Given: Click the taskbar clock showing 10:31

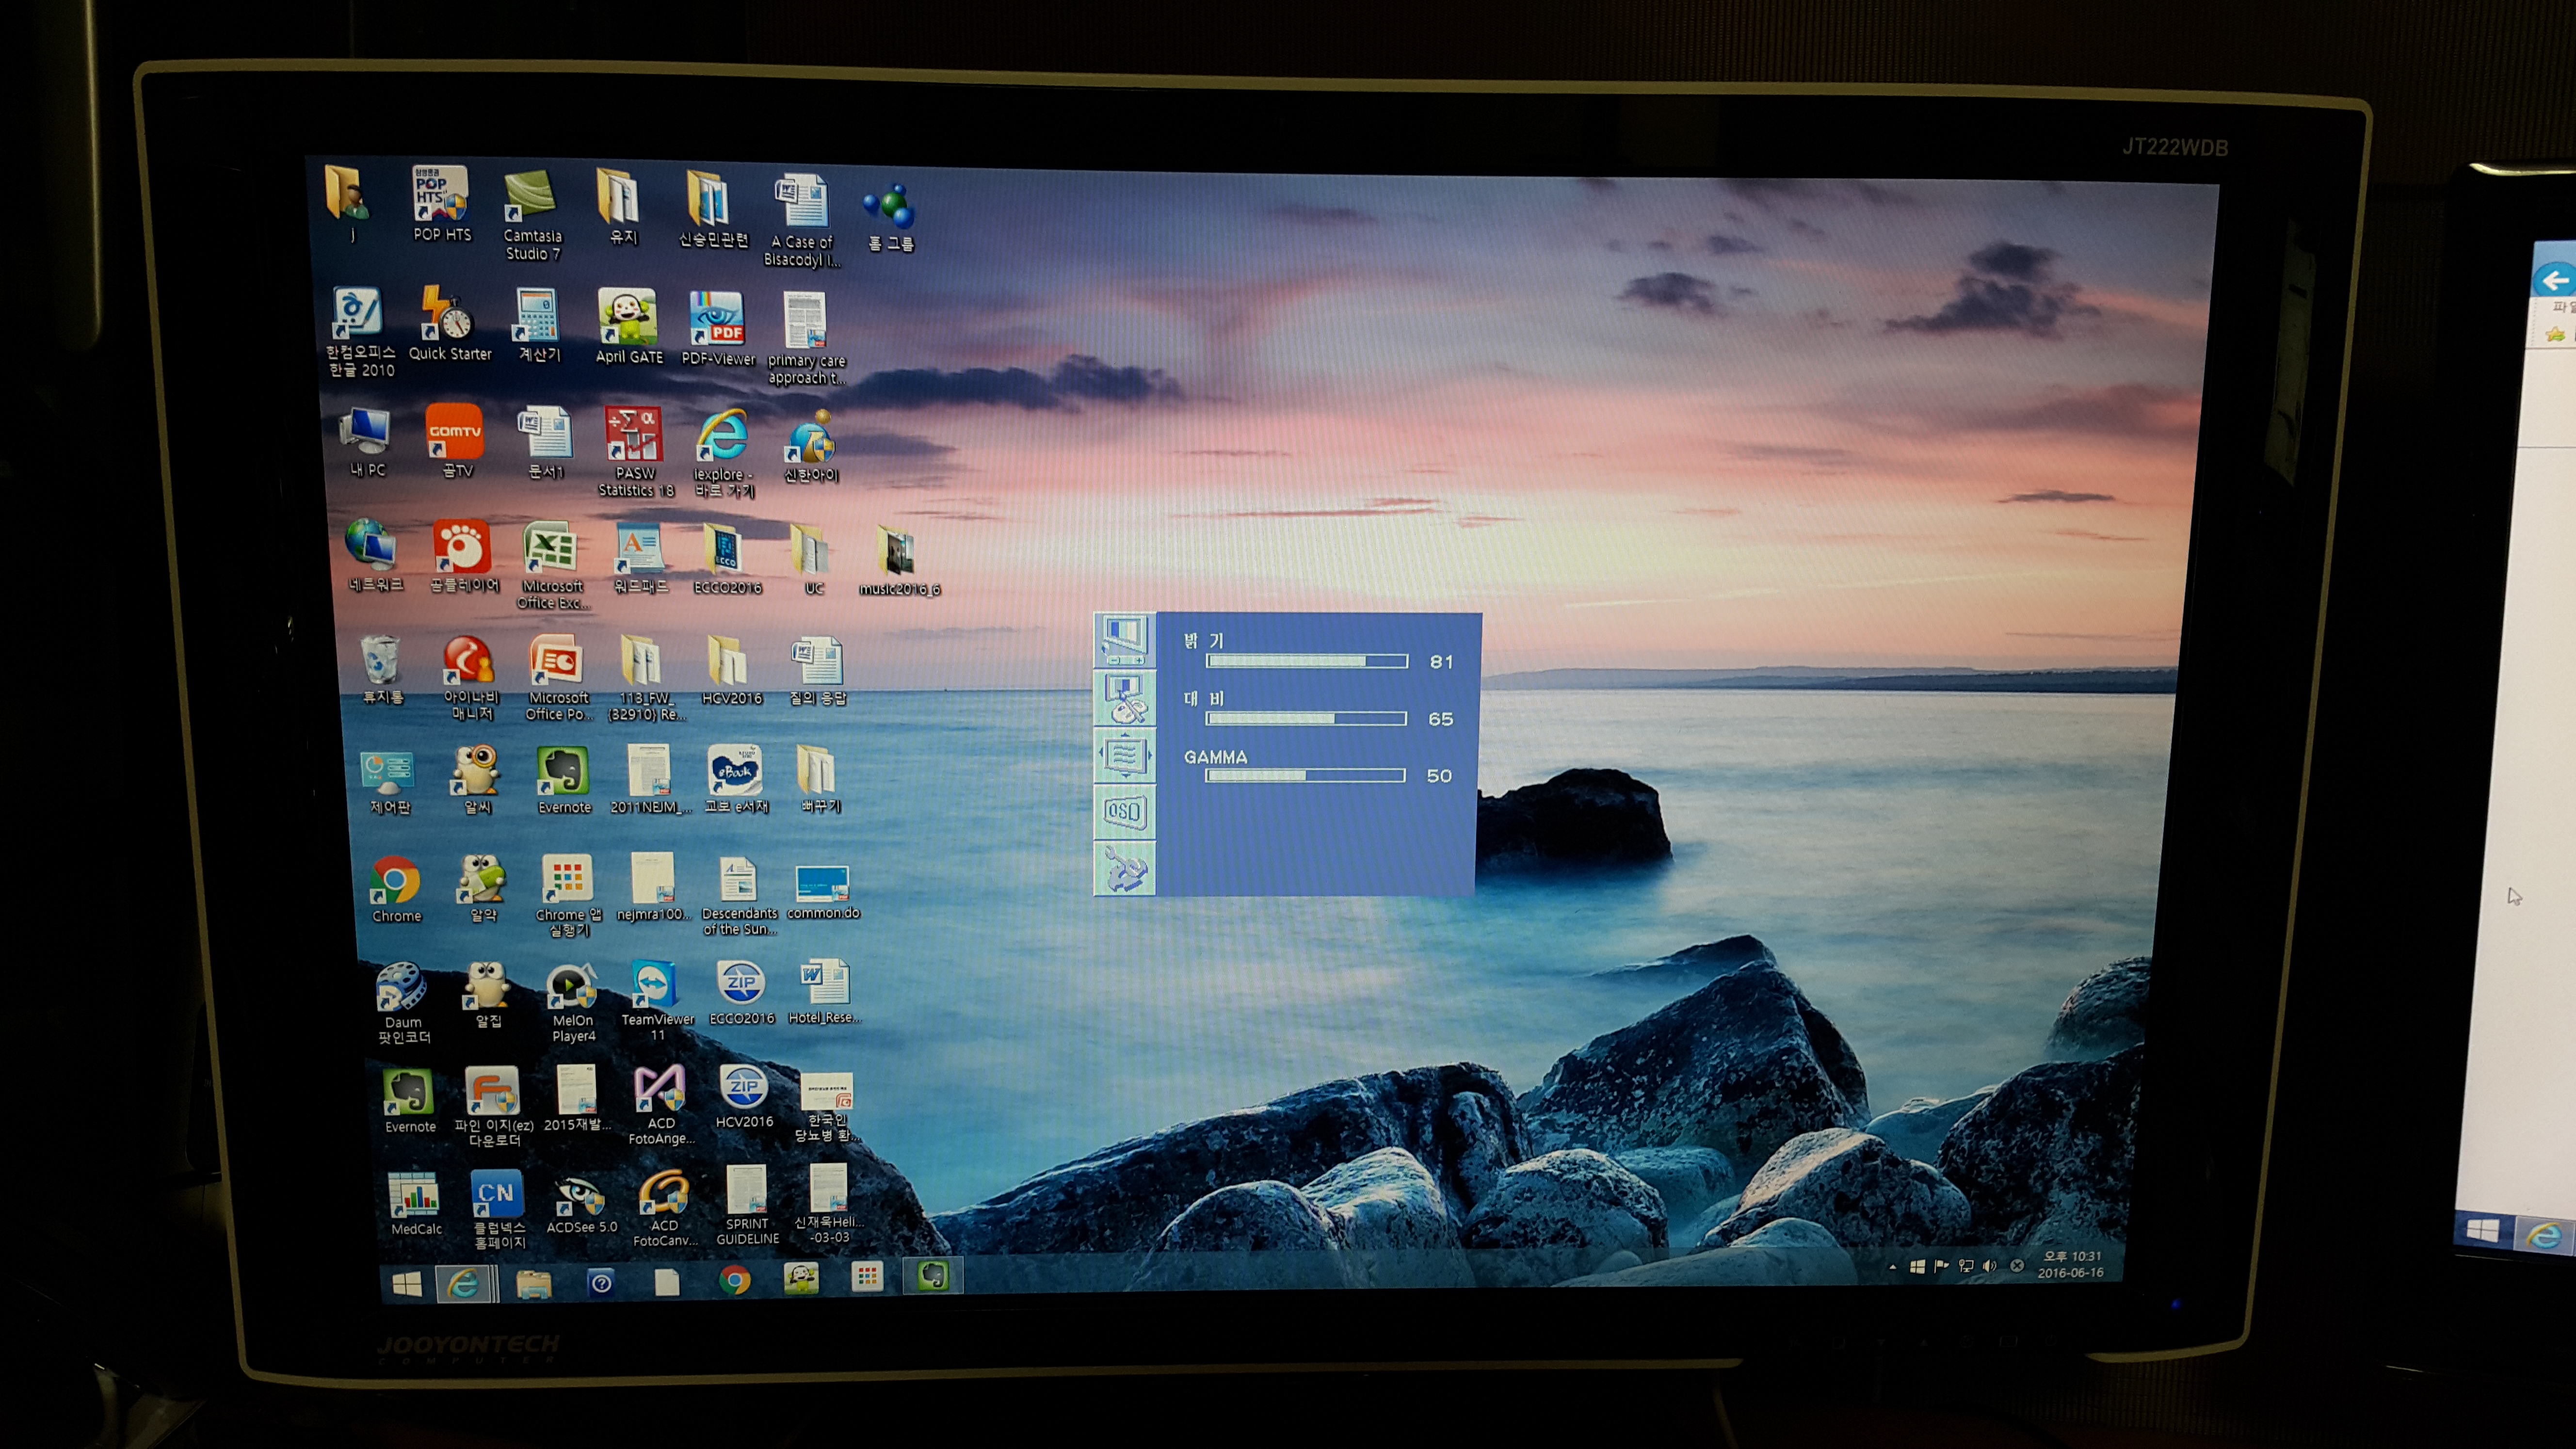Looking at the screenshot, I should coord(2070,1264).
